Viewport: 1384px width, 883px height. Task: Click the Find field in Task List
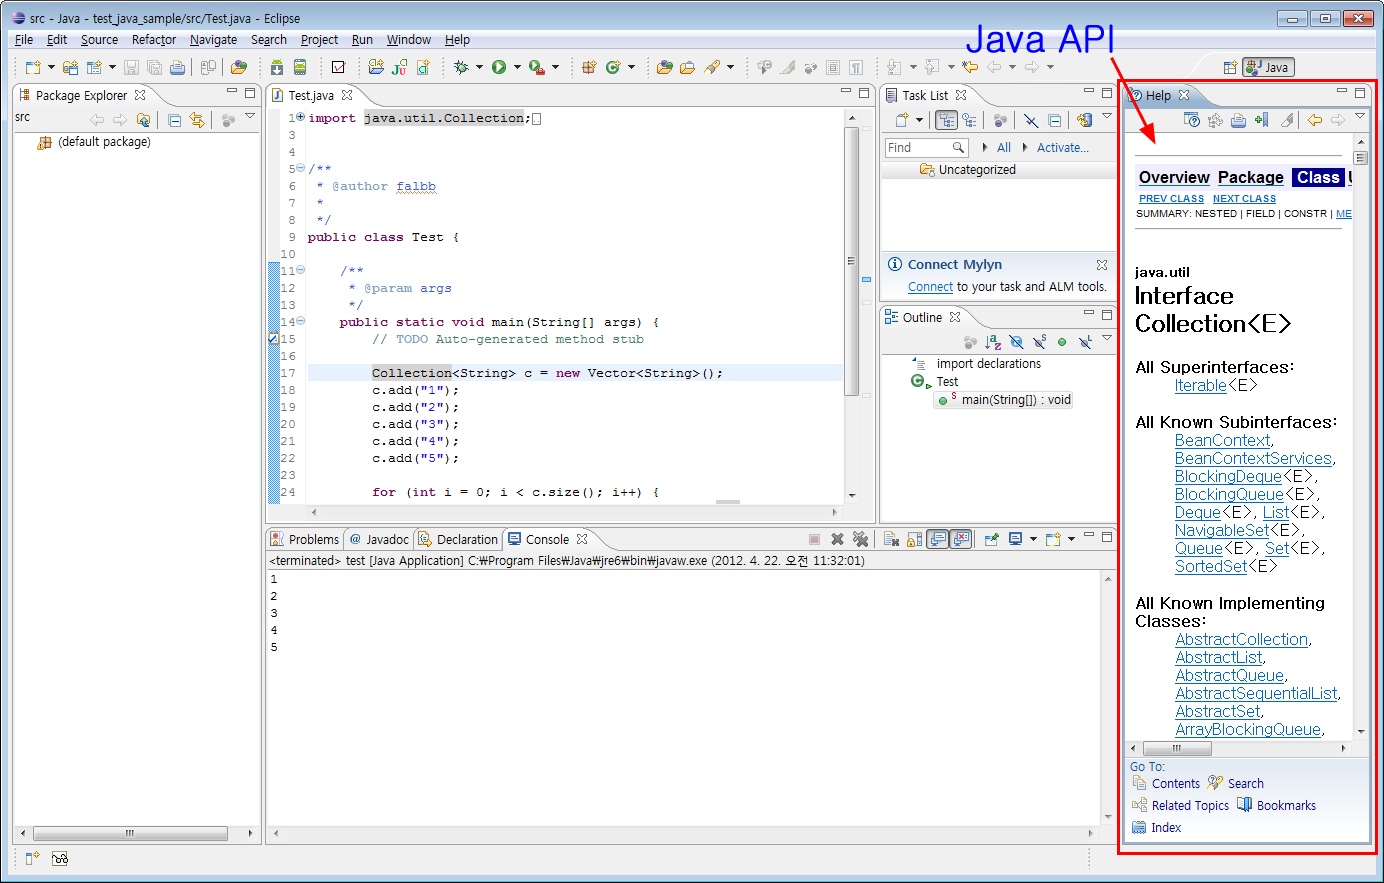[927, 147]
